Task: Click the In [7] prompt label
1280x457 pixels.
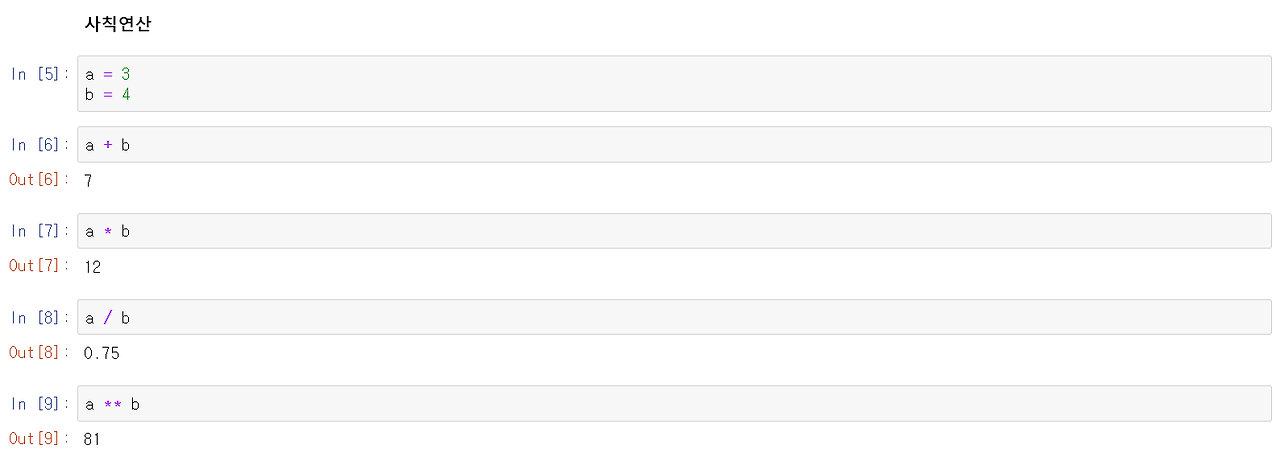Action: pyautogui.click(x=40, y=231)
